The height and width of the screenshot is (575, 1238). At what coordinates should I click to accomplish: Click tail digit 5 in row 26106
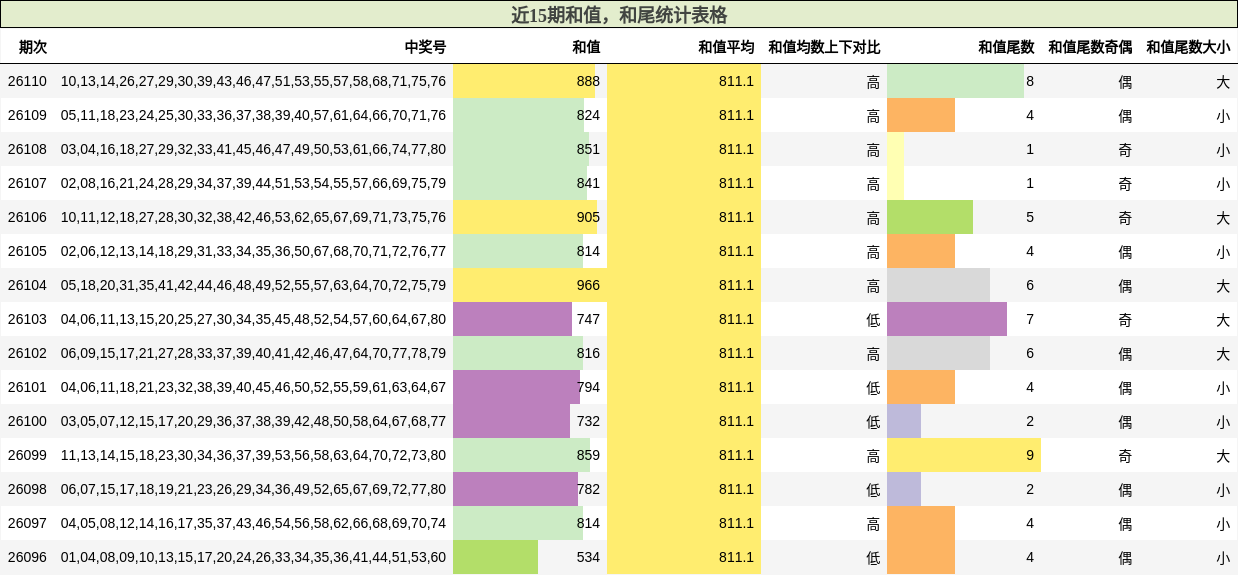pos(1030,217)
